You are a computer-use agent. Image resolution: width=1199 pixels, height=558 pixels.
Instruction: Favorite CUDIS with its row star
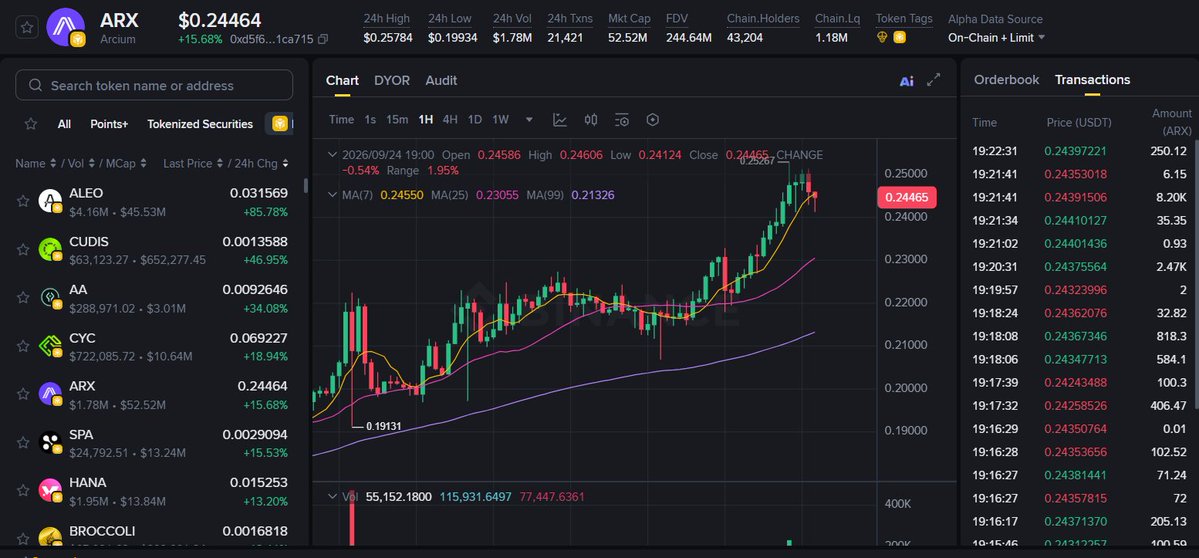(x=23, y=249)
